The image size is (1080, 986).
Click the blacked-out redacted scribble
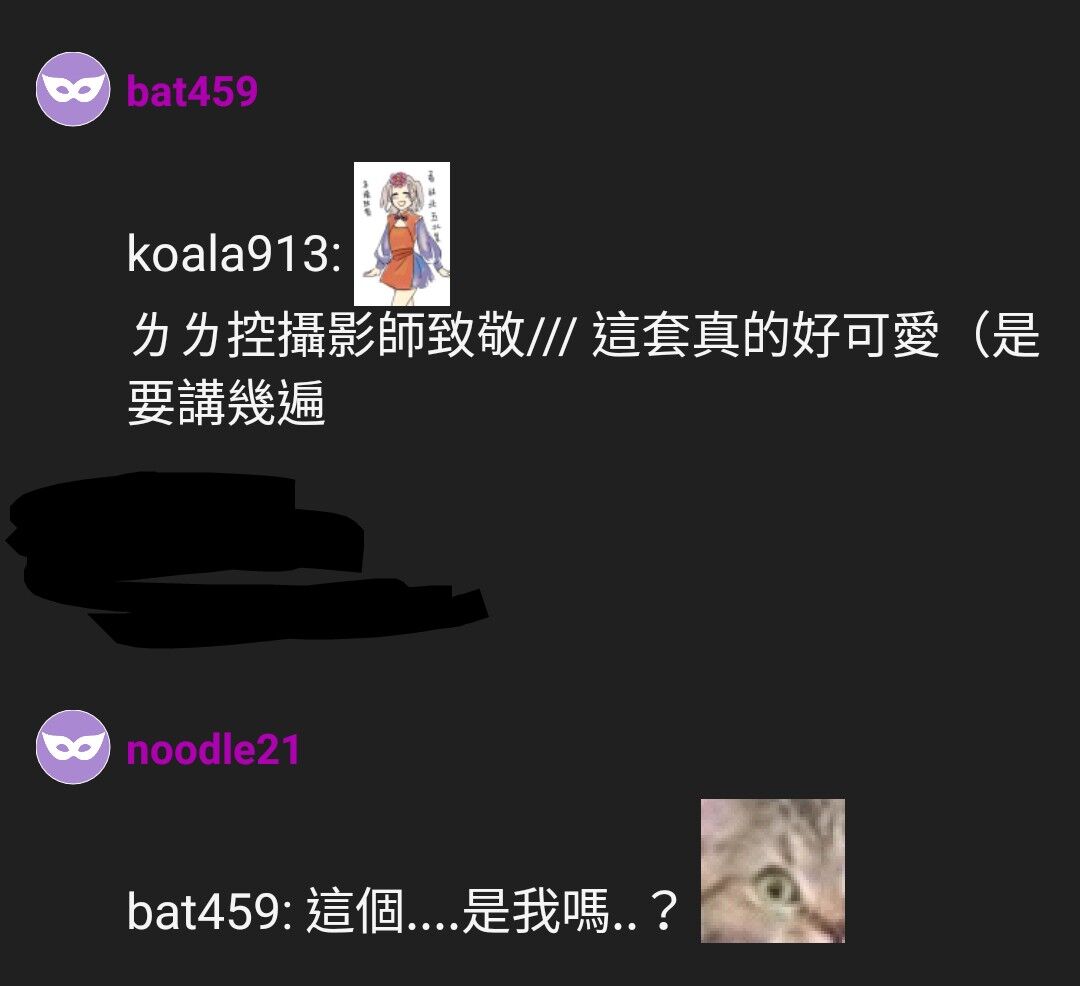248,559
